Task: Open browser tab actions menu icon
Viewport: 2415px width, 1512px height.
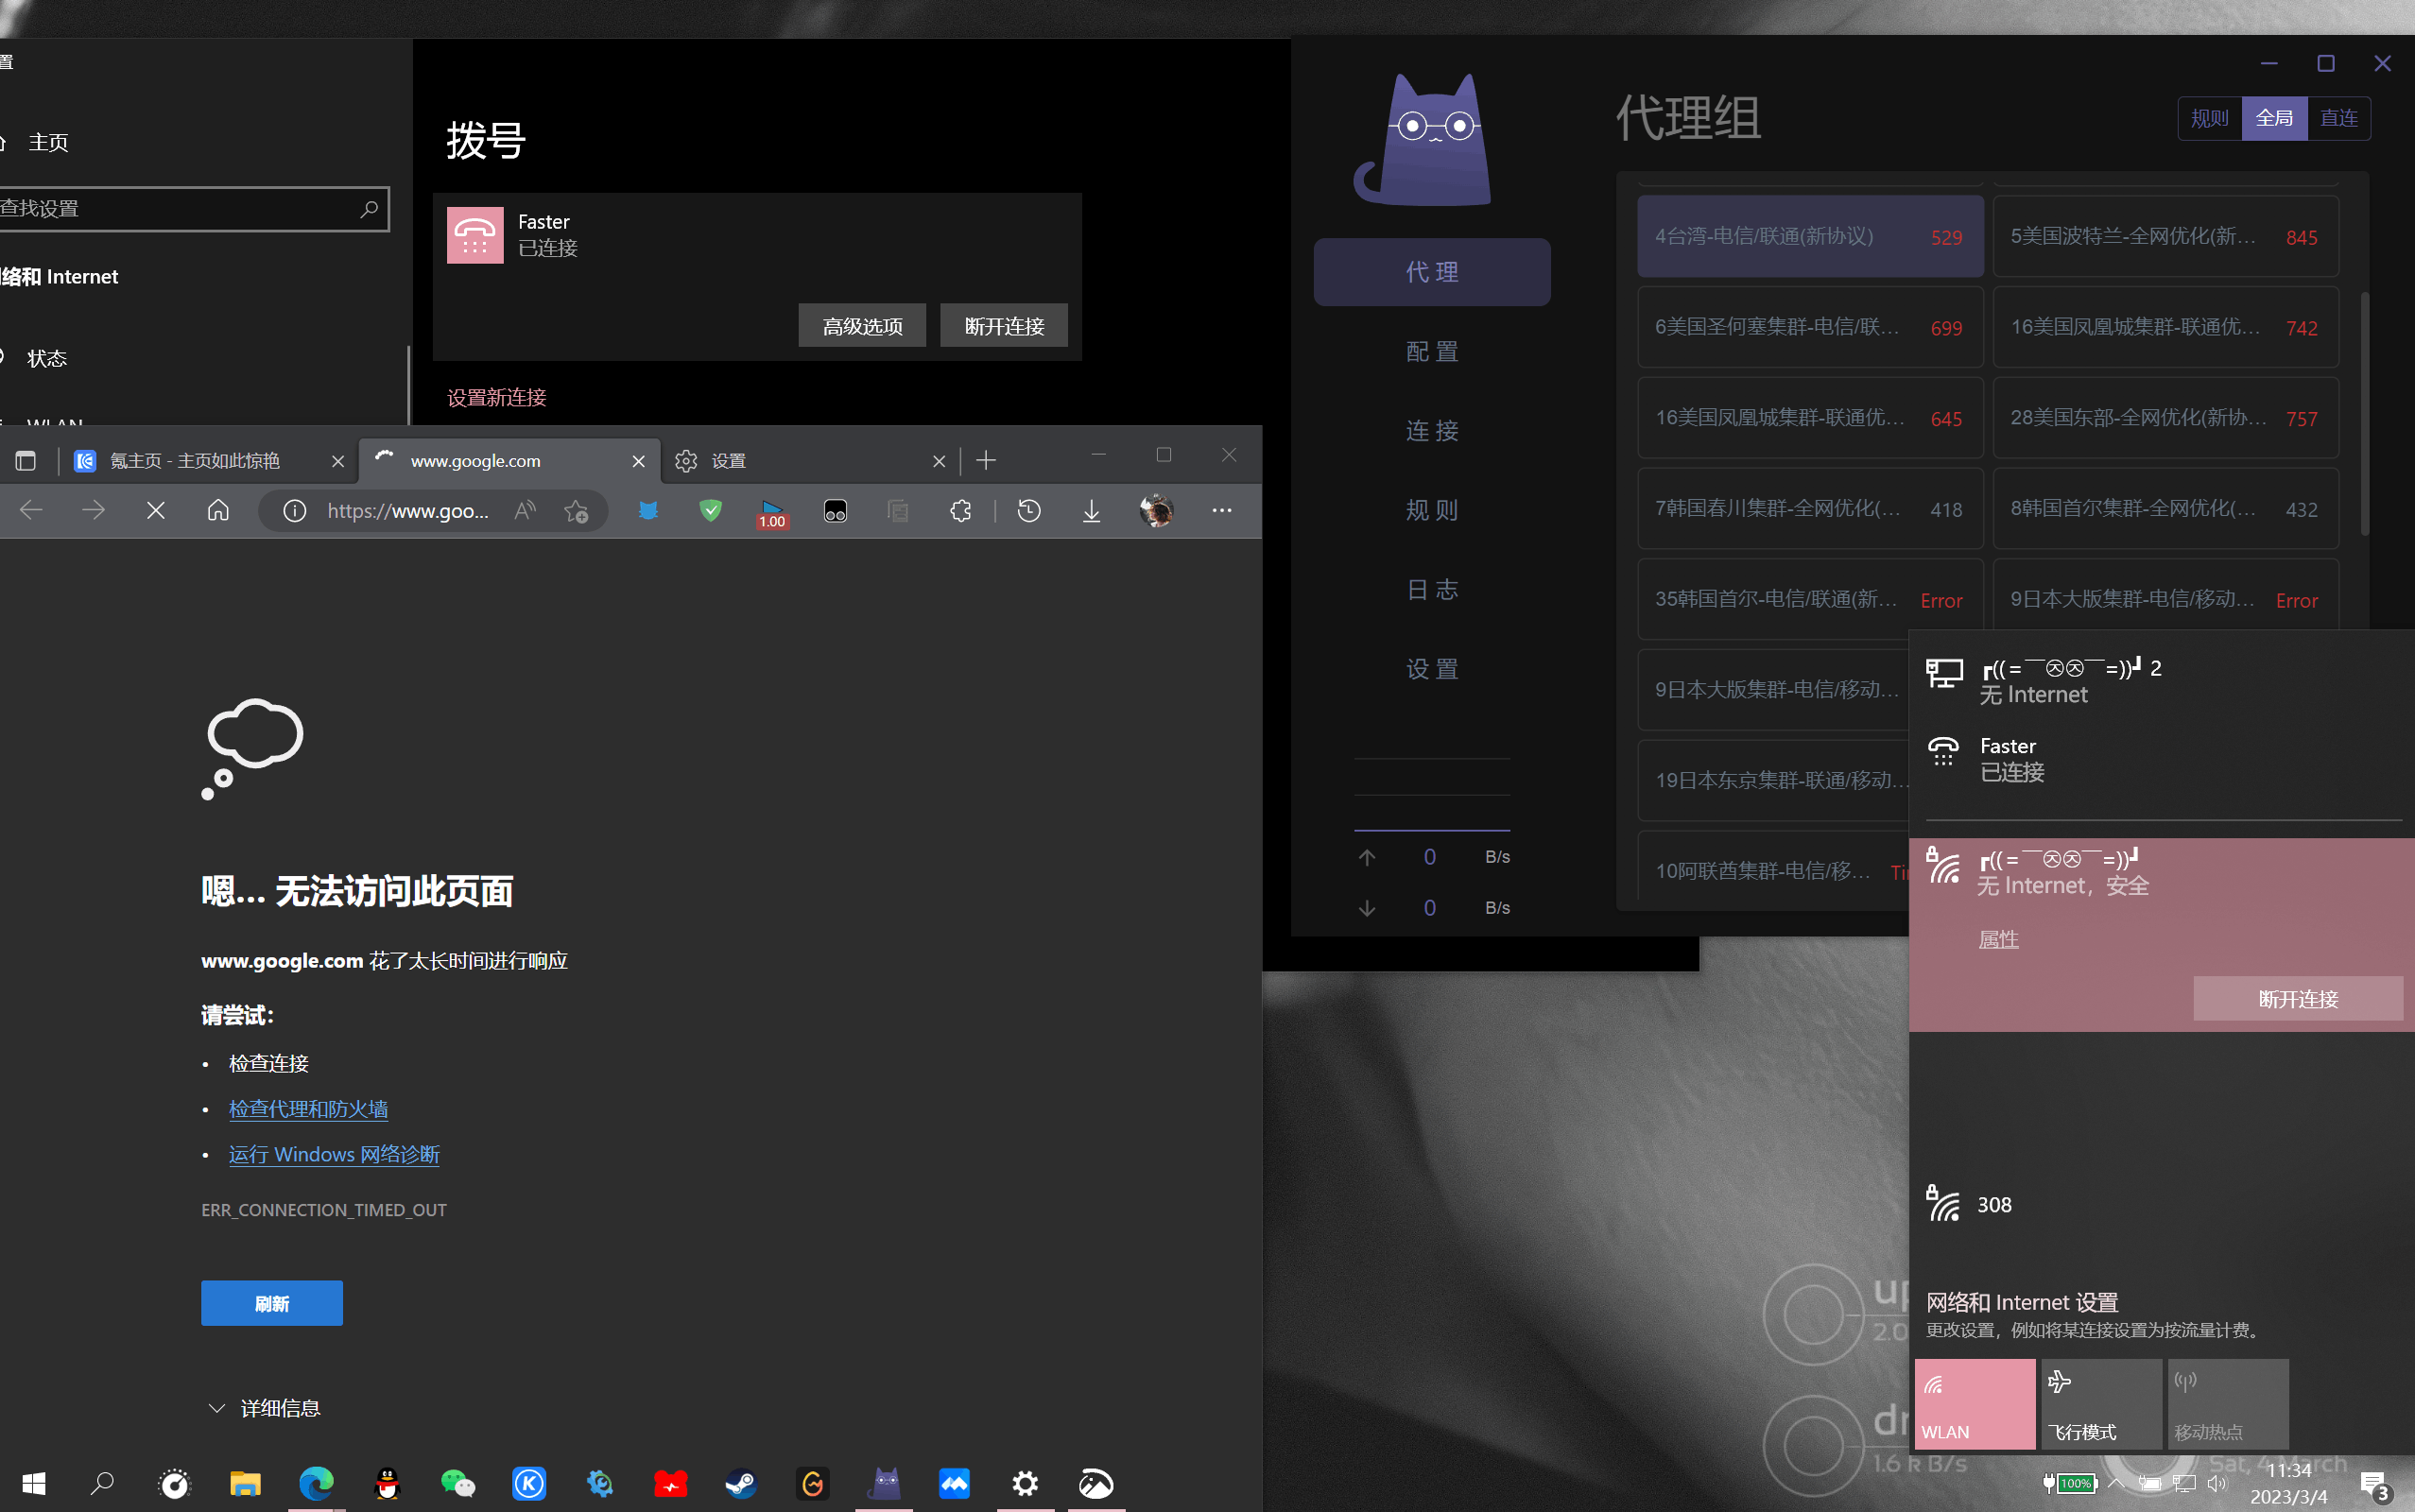Action: pos(25,460)
